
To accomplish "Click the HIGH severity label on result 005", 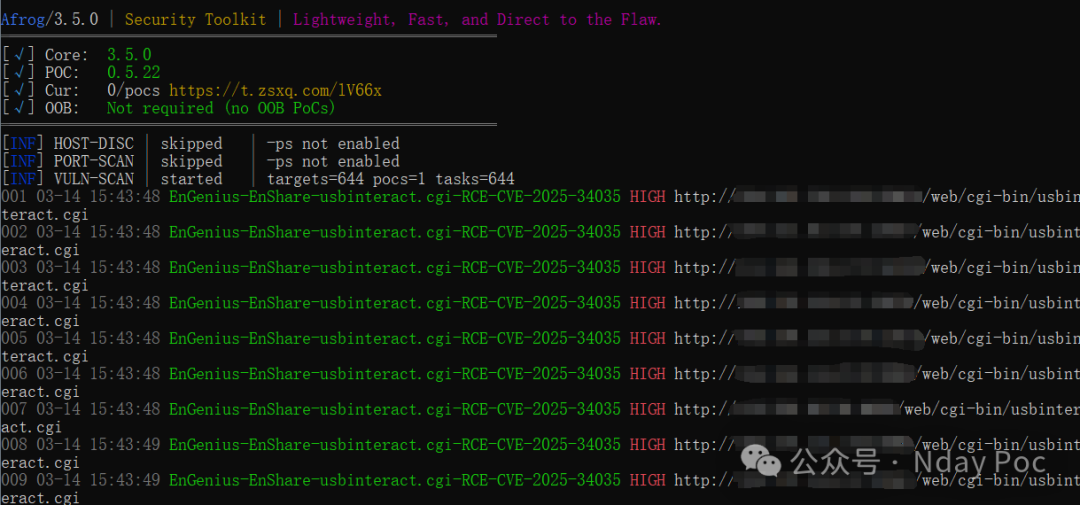I will pos(647,338).
